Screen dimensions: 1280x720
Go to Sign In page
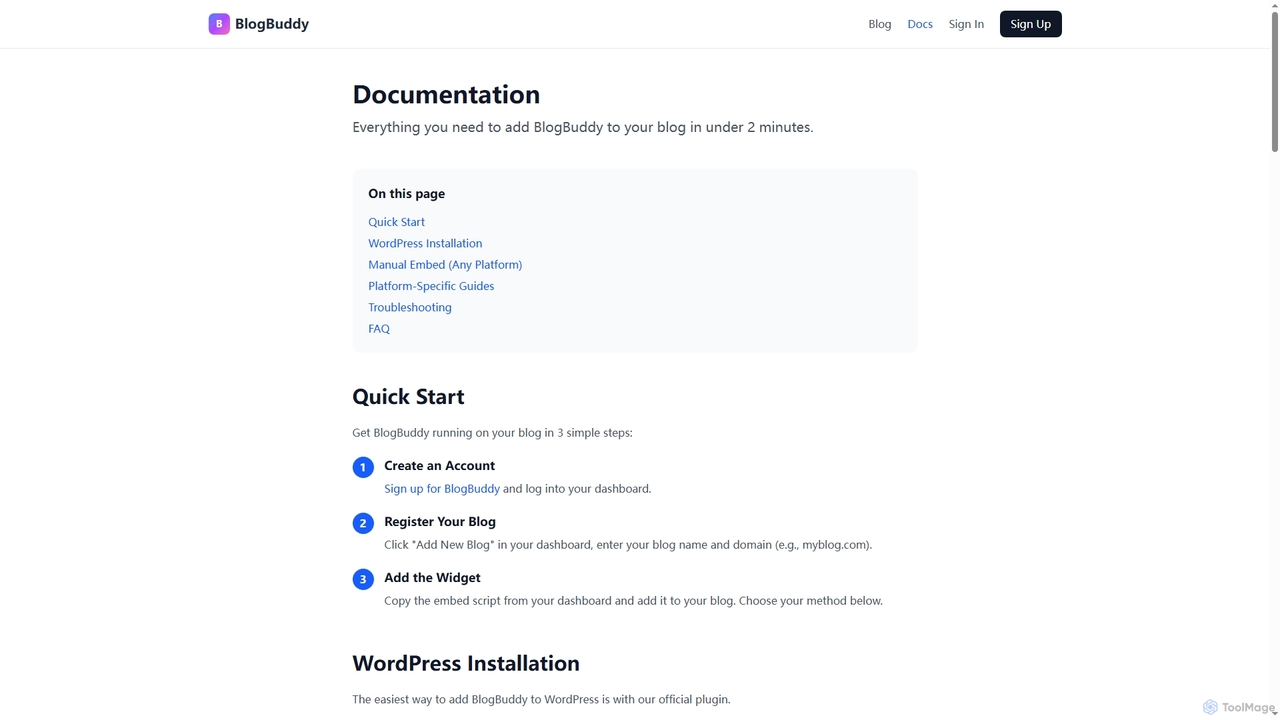click(966, 24)
